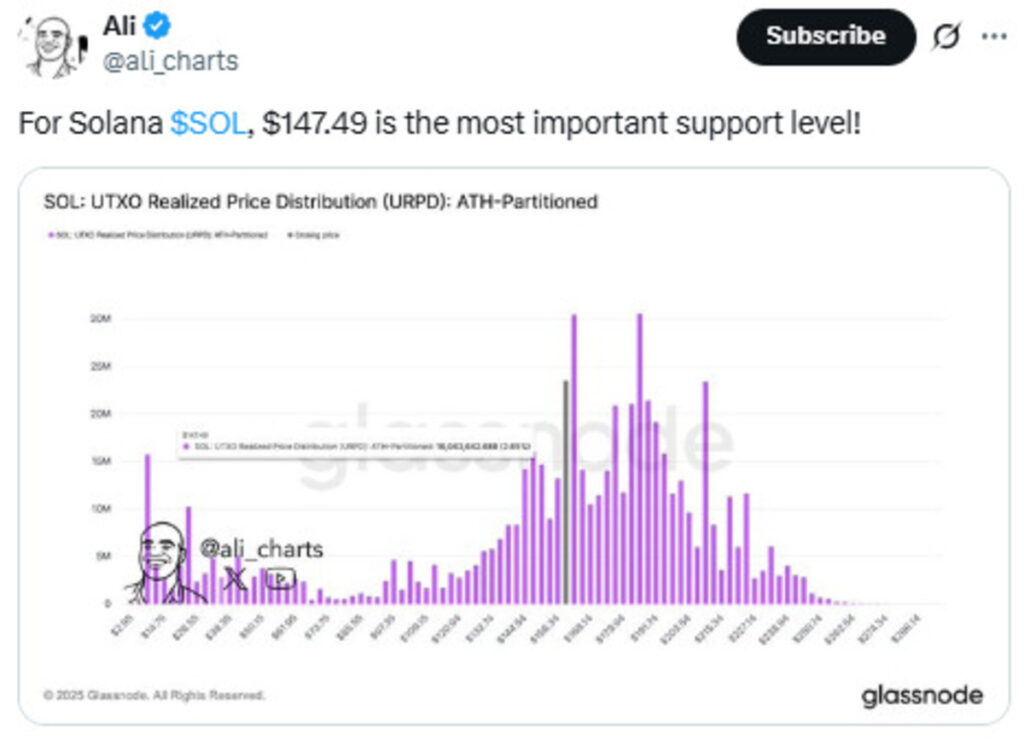Click the display name Ali
Screen dimensions: 1024x739
pyautogui.click(x=119, y=25)
